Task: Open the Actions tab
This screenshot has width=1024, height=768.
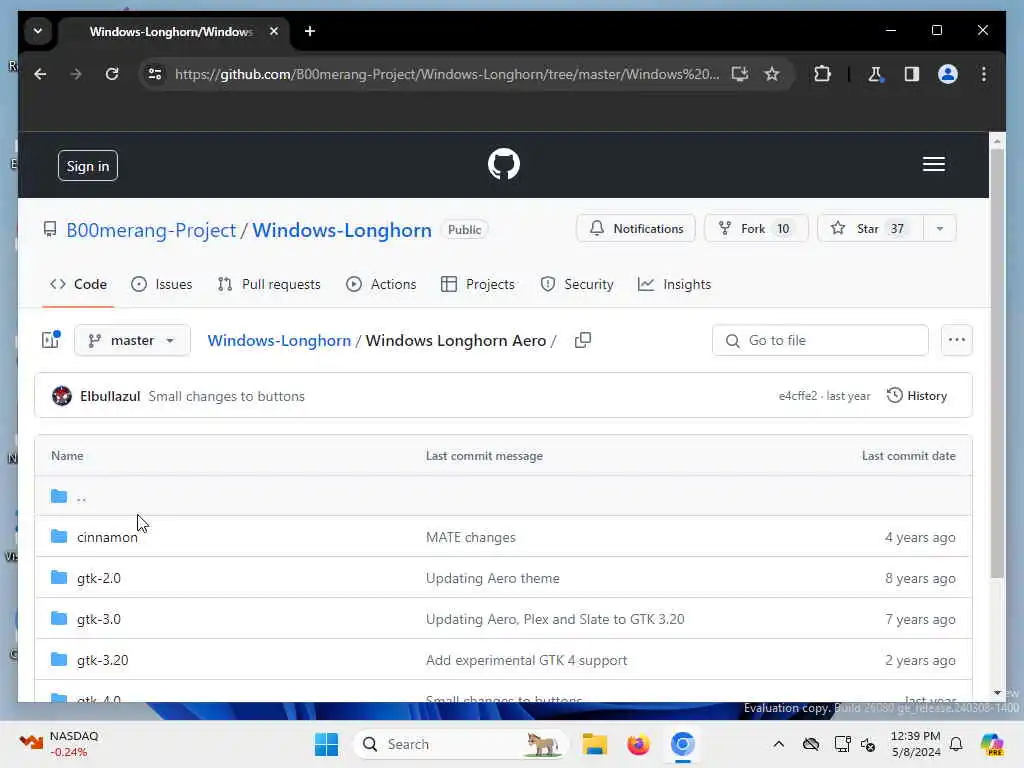Action: pos(381,284)
